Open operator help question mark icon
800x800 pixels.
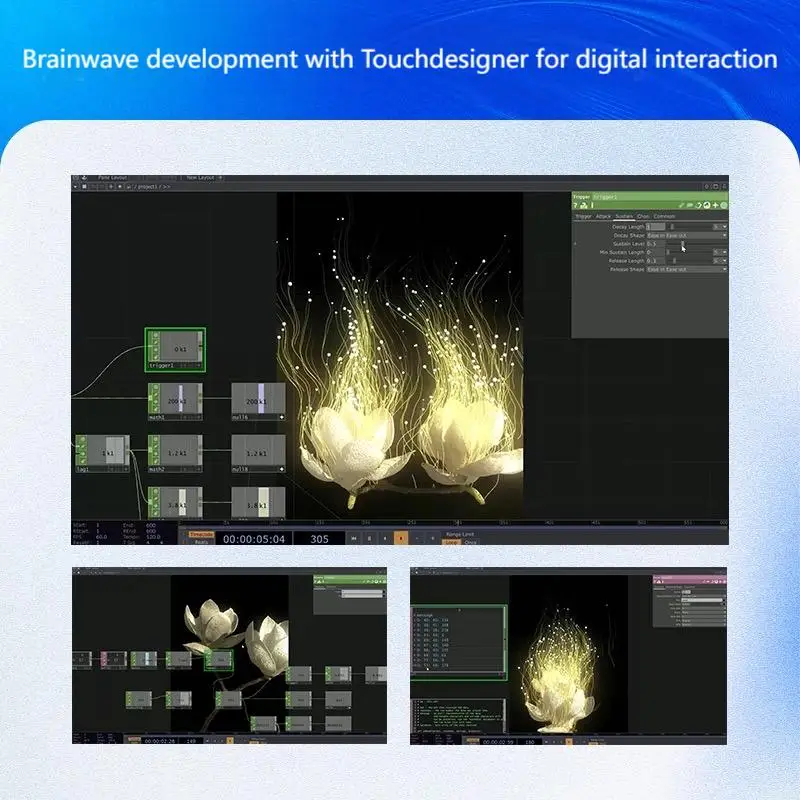(575, 205)
